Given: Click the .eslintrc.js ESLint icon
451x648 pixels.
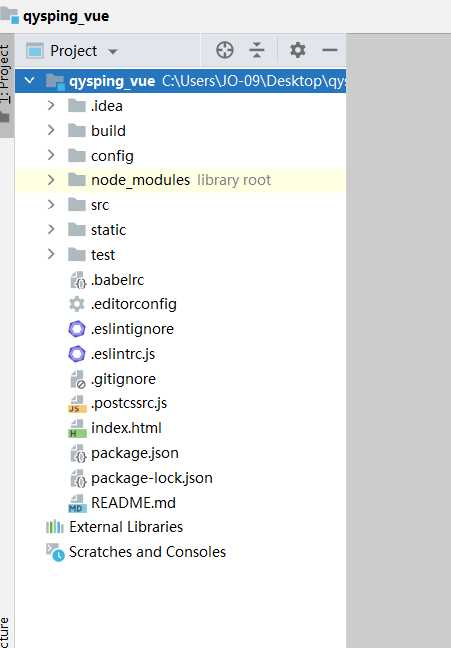Looking at the screenshot, I should click(77, 354).
